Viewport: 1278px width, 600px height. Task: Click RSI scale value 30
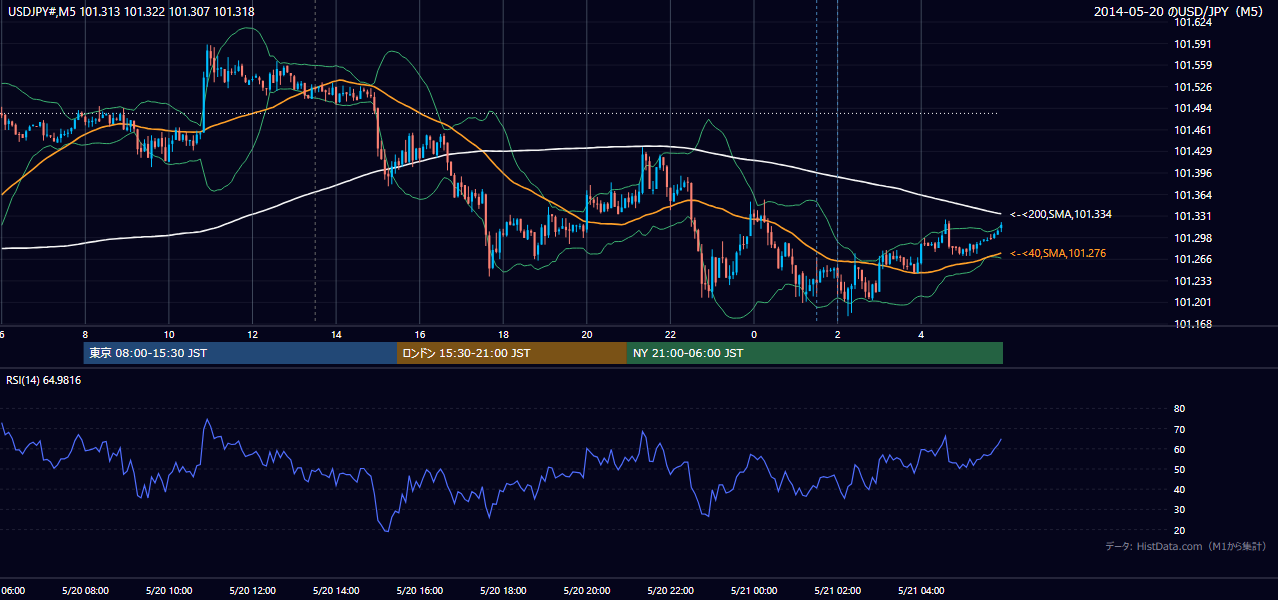(1179, 509)
